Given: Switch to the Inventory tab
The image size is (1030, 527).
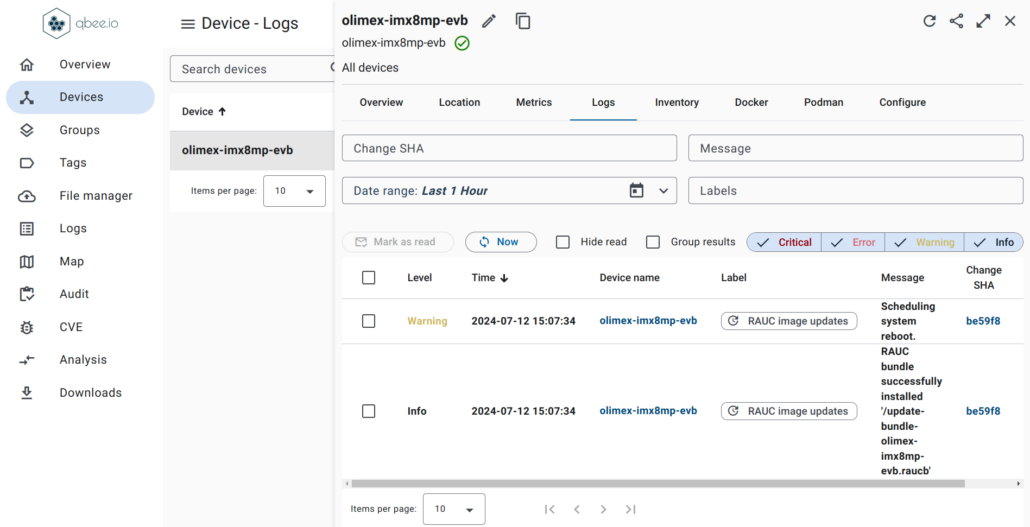Looking at the screenshot, I should pos(677,103).
